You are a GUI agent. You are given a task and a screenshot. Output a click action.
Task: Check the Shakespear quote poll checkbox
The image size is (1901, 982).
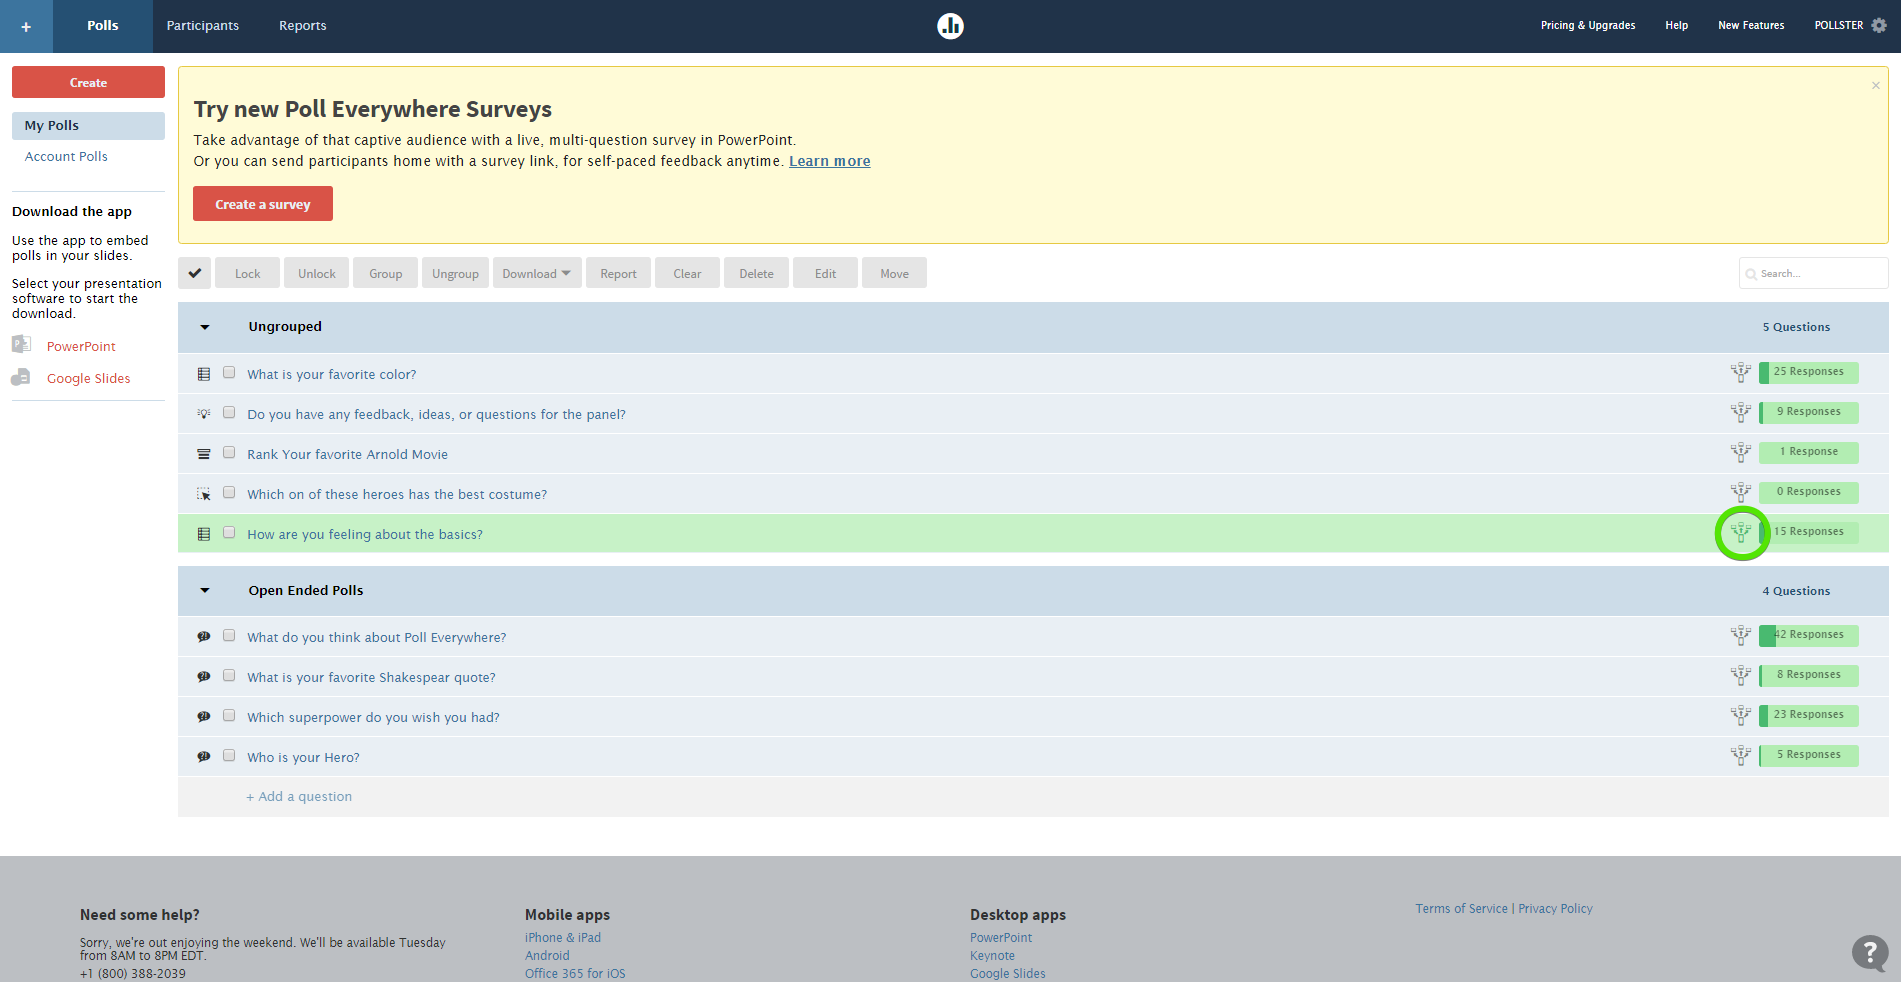tap(229, 675)
